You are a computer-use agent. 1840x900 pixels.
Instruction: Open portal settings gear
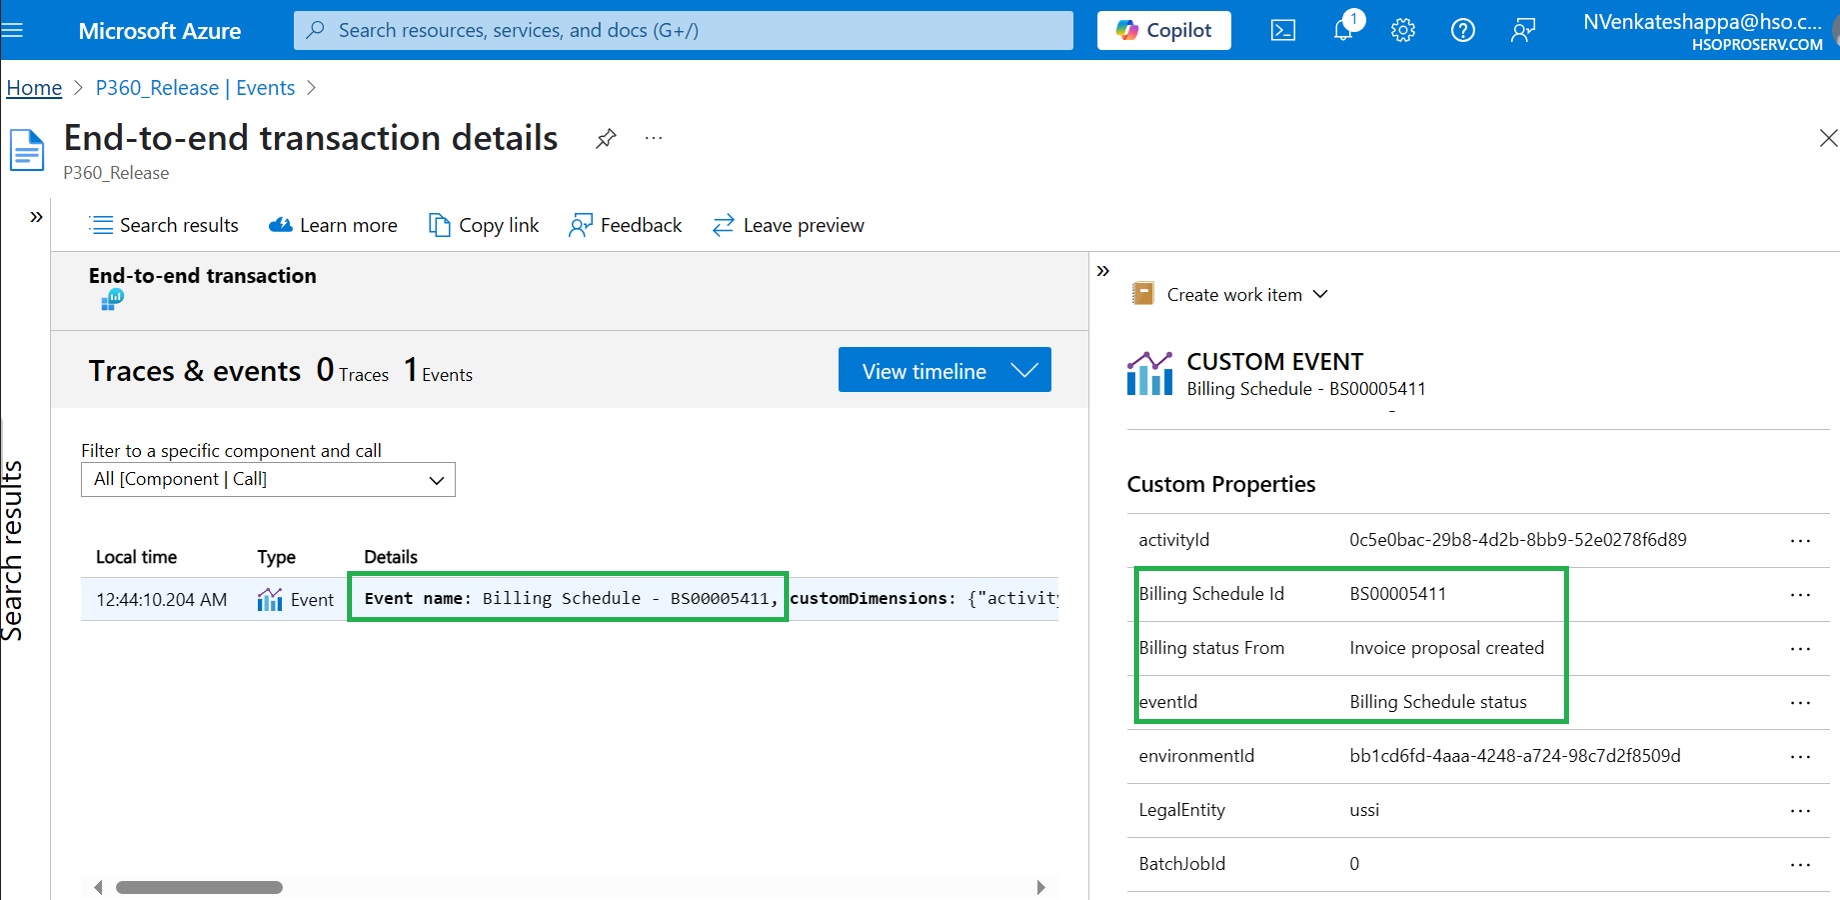(x=1403, y=30)
